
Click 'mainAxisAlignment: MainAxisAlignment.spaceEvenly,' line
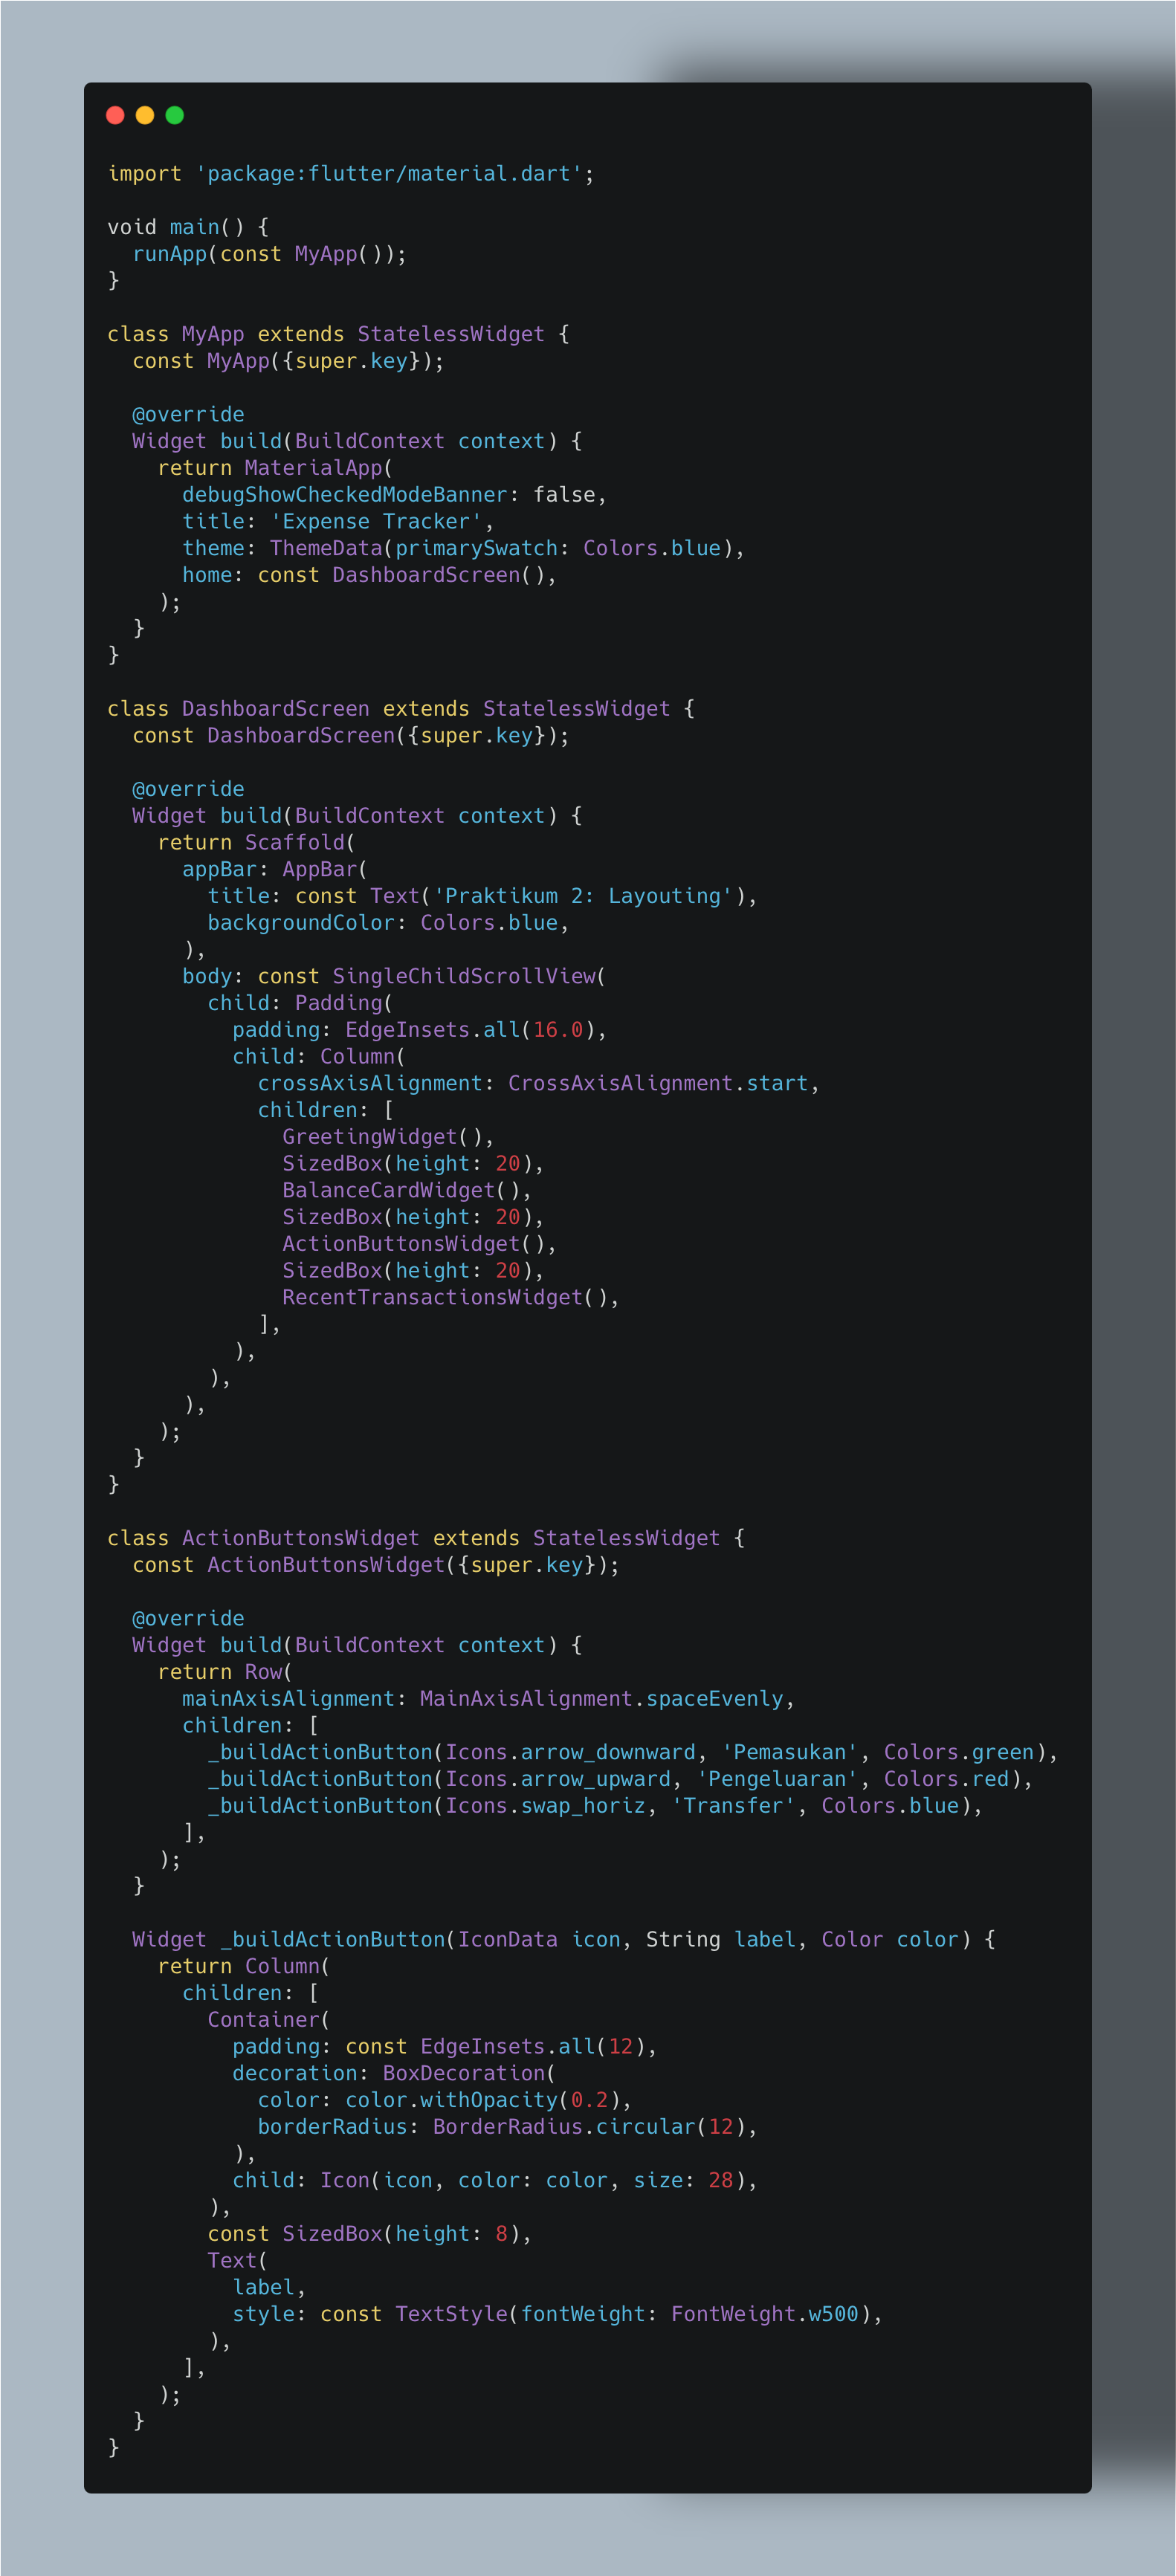click(488, 1699)
